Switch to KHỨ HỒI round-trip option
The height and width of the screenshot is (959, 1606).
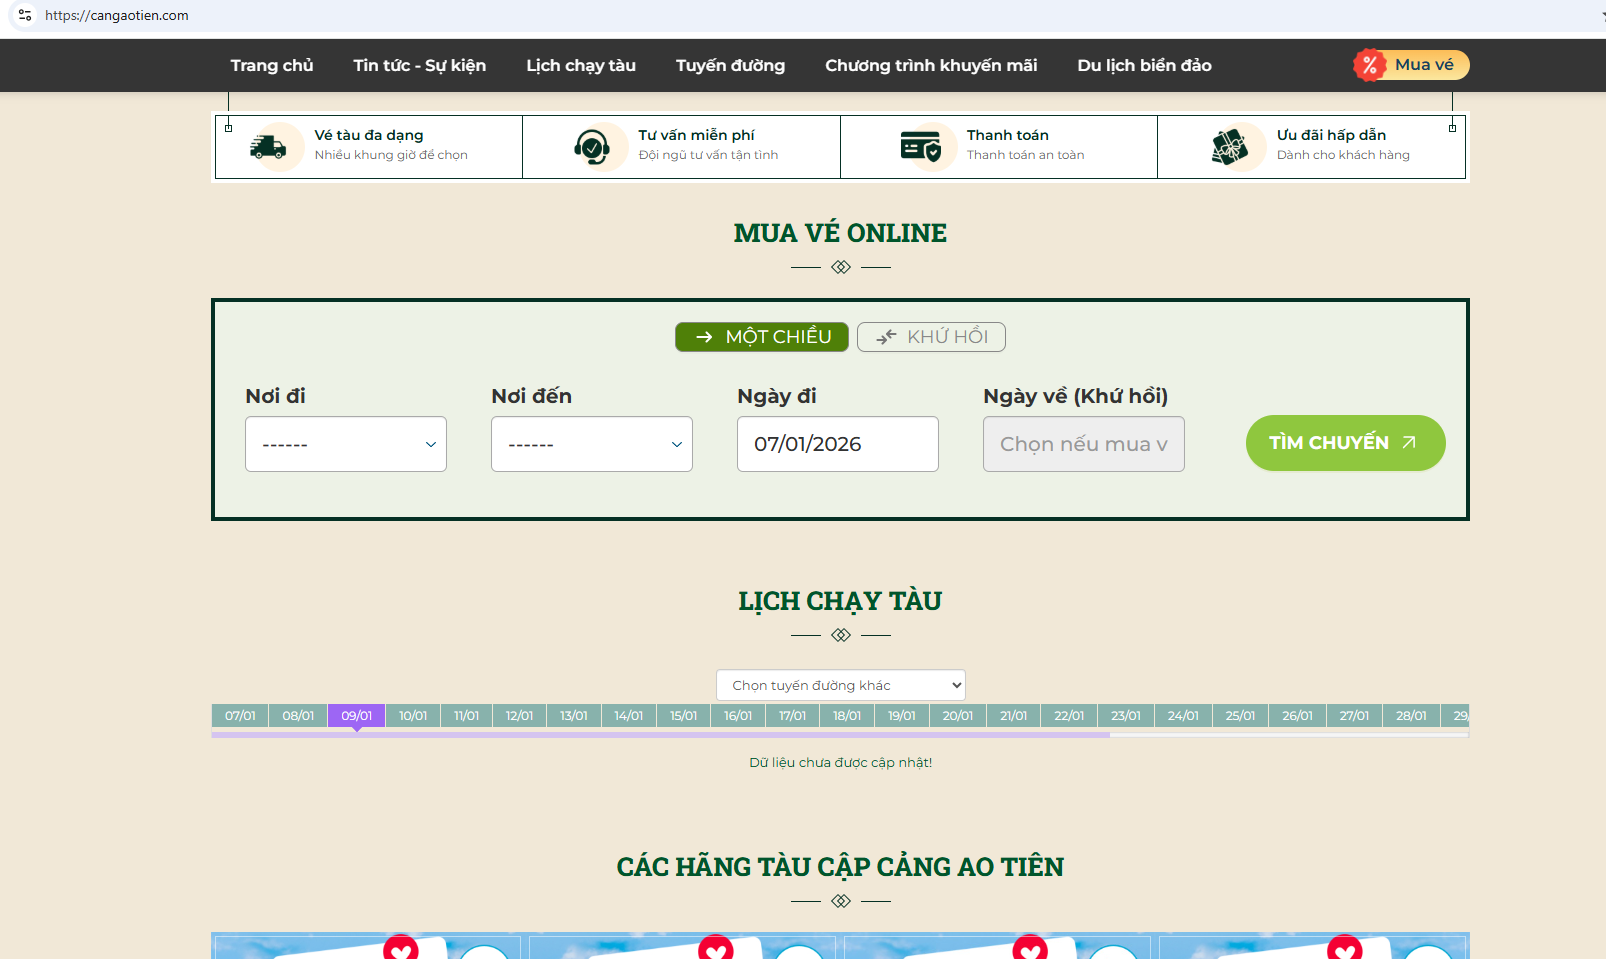[931, 337]
